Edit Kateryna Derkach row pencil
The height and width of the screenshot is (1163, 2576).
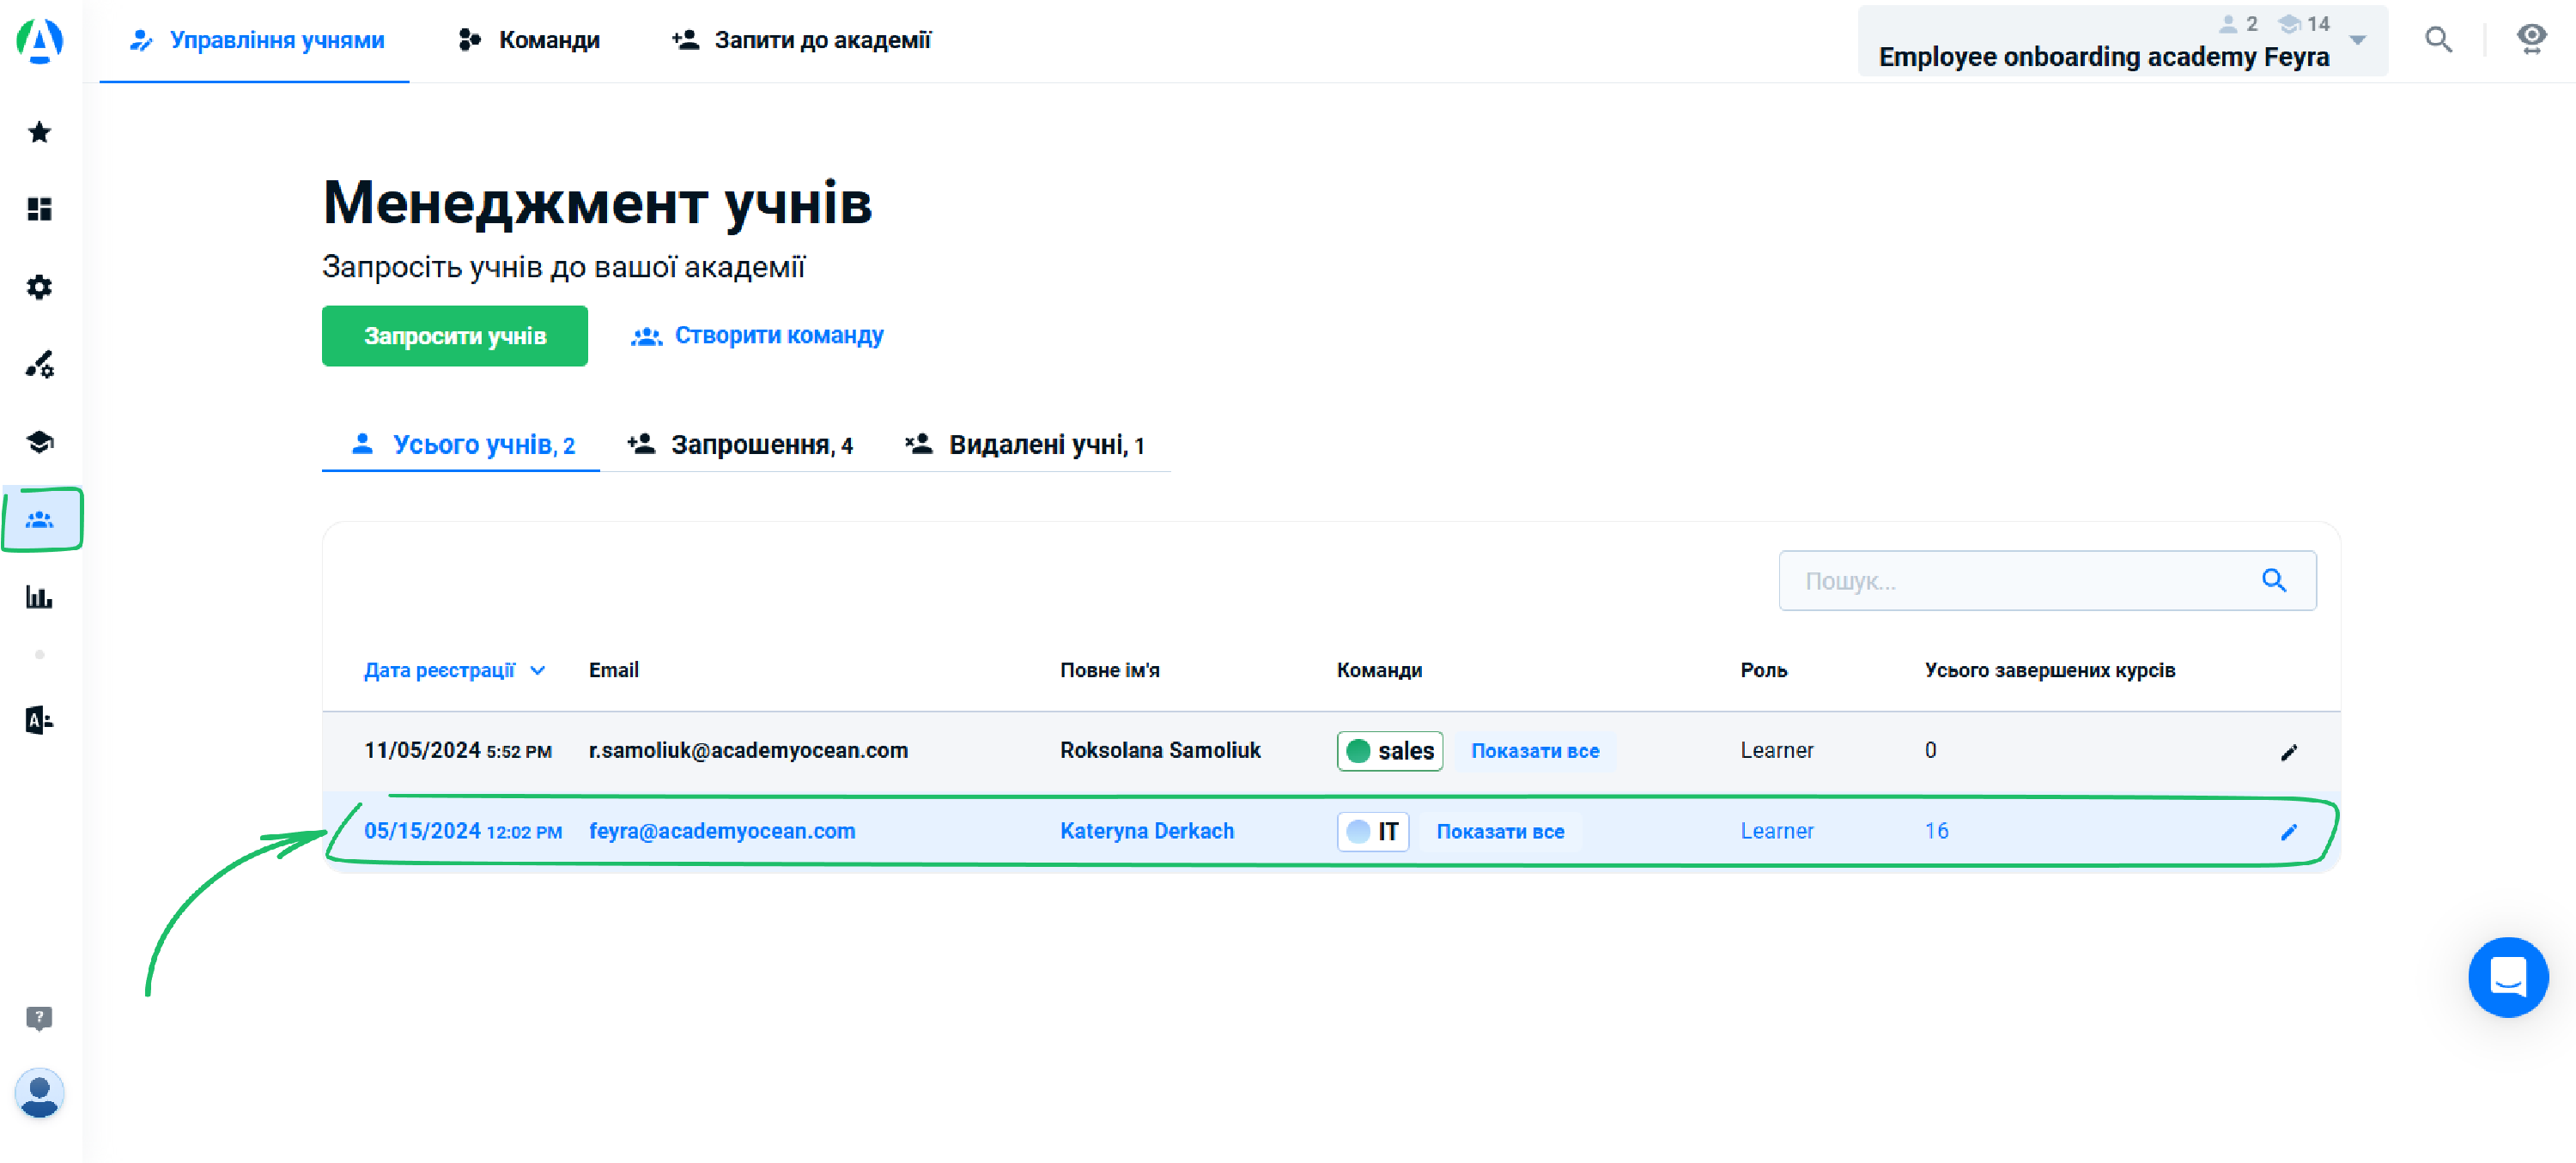(x=2288, y=832)
